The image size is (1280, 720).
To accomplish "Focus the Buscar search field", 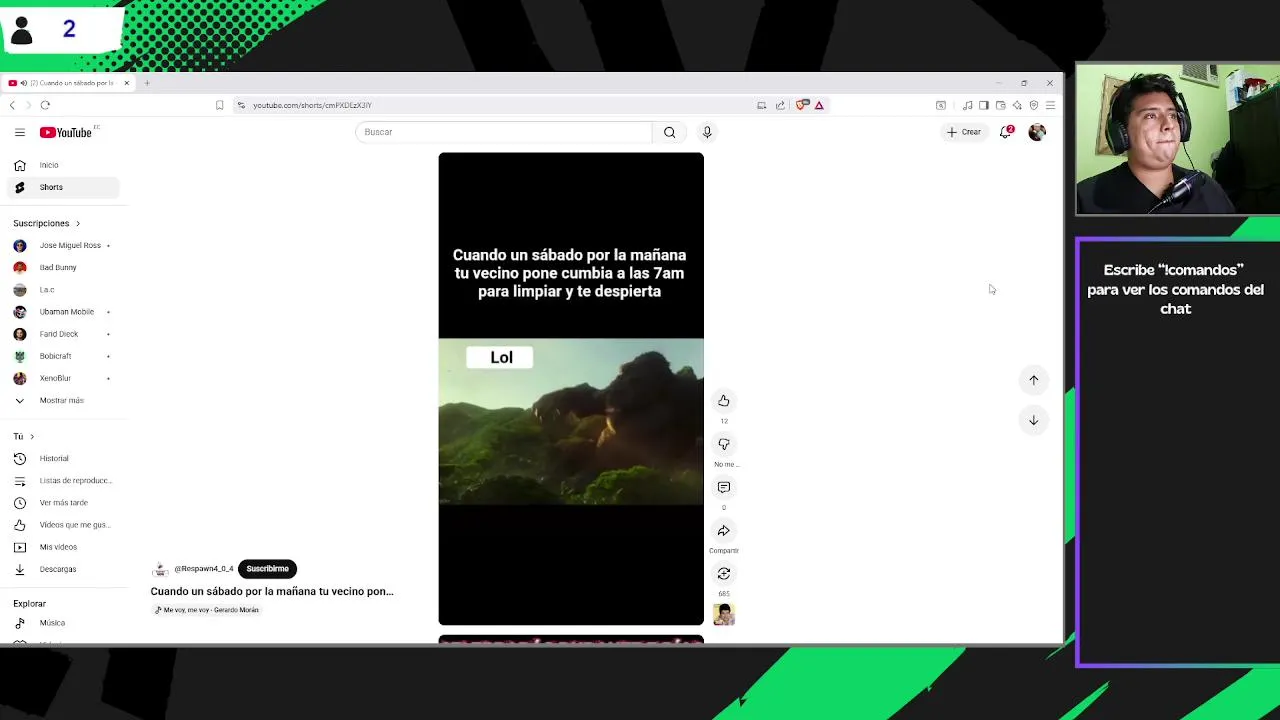I will pos(503,132).
